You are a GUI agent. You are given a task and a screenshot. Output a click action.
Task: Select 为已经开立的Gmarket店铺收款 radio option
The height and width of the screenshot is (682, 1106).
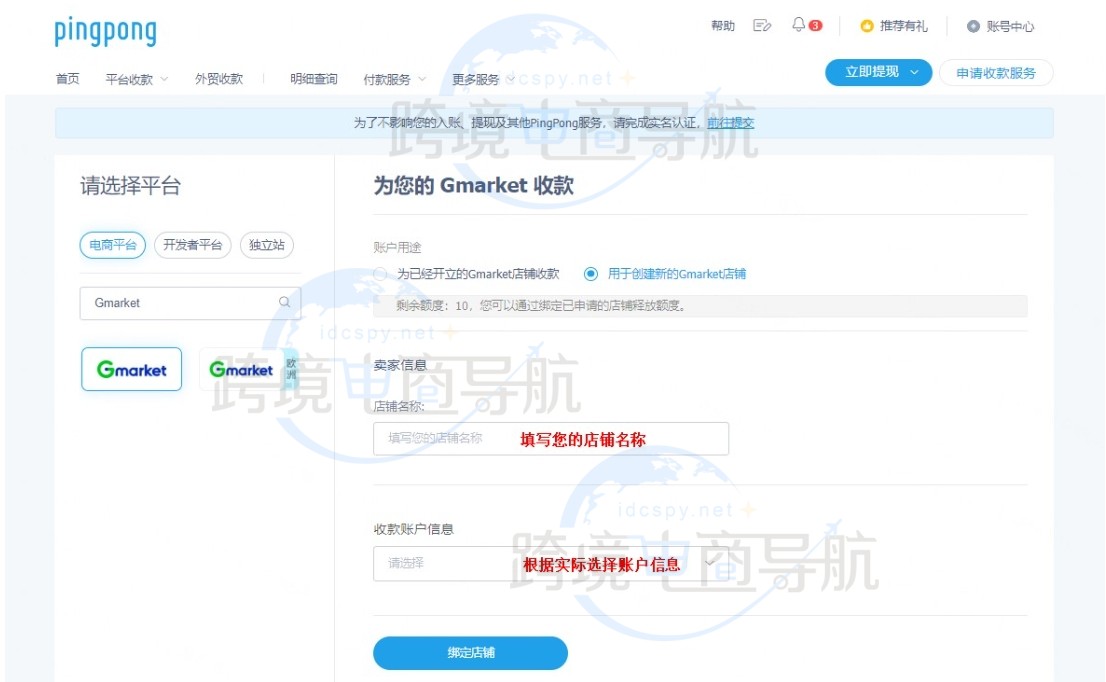383,274
